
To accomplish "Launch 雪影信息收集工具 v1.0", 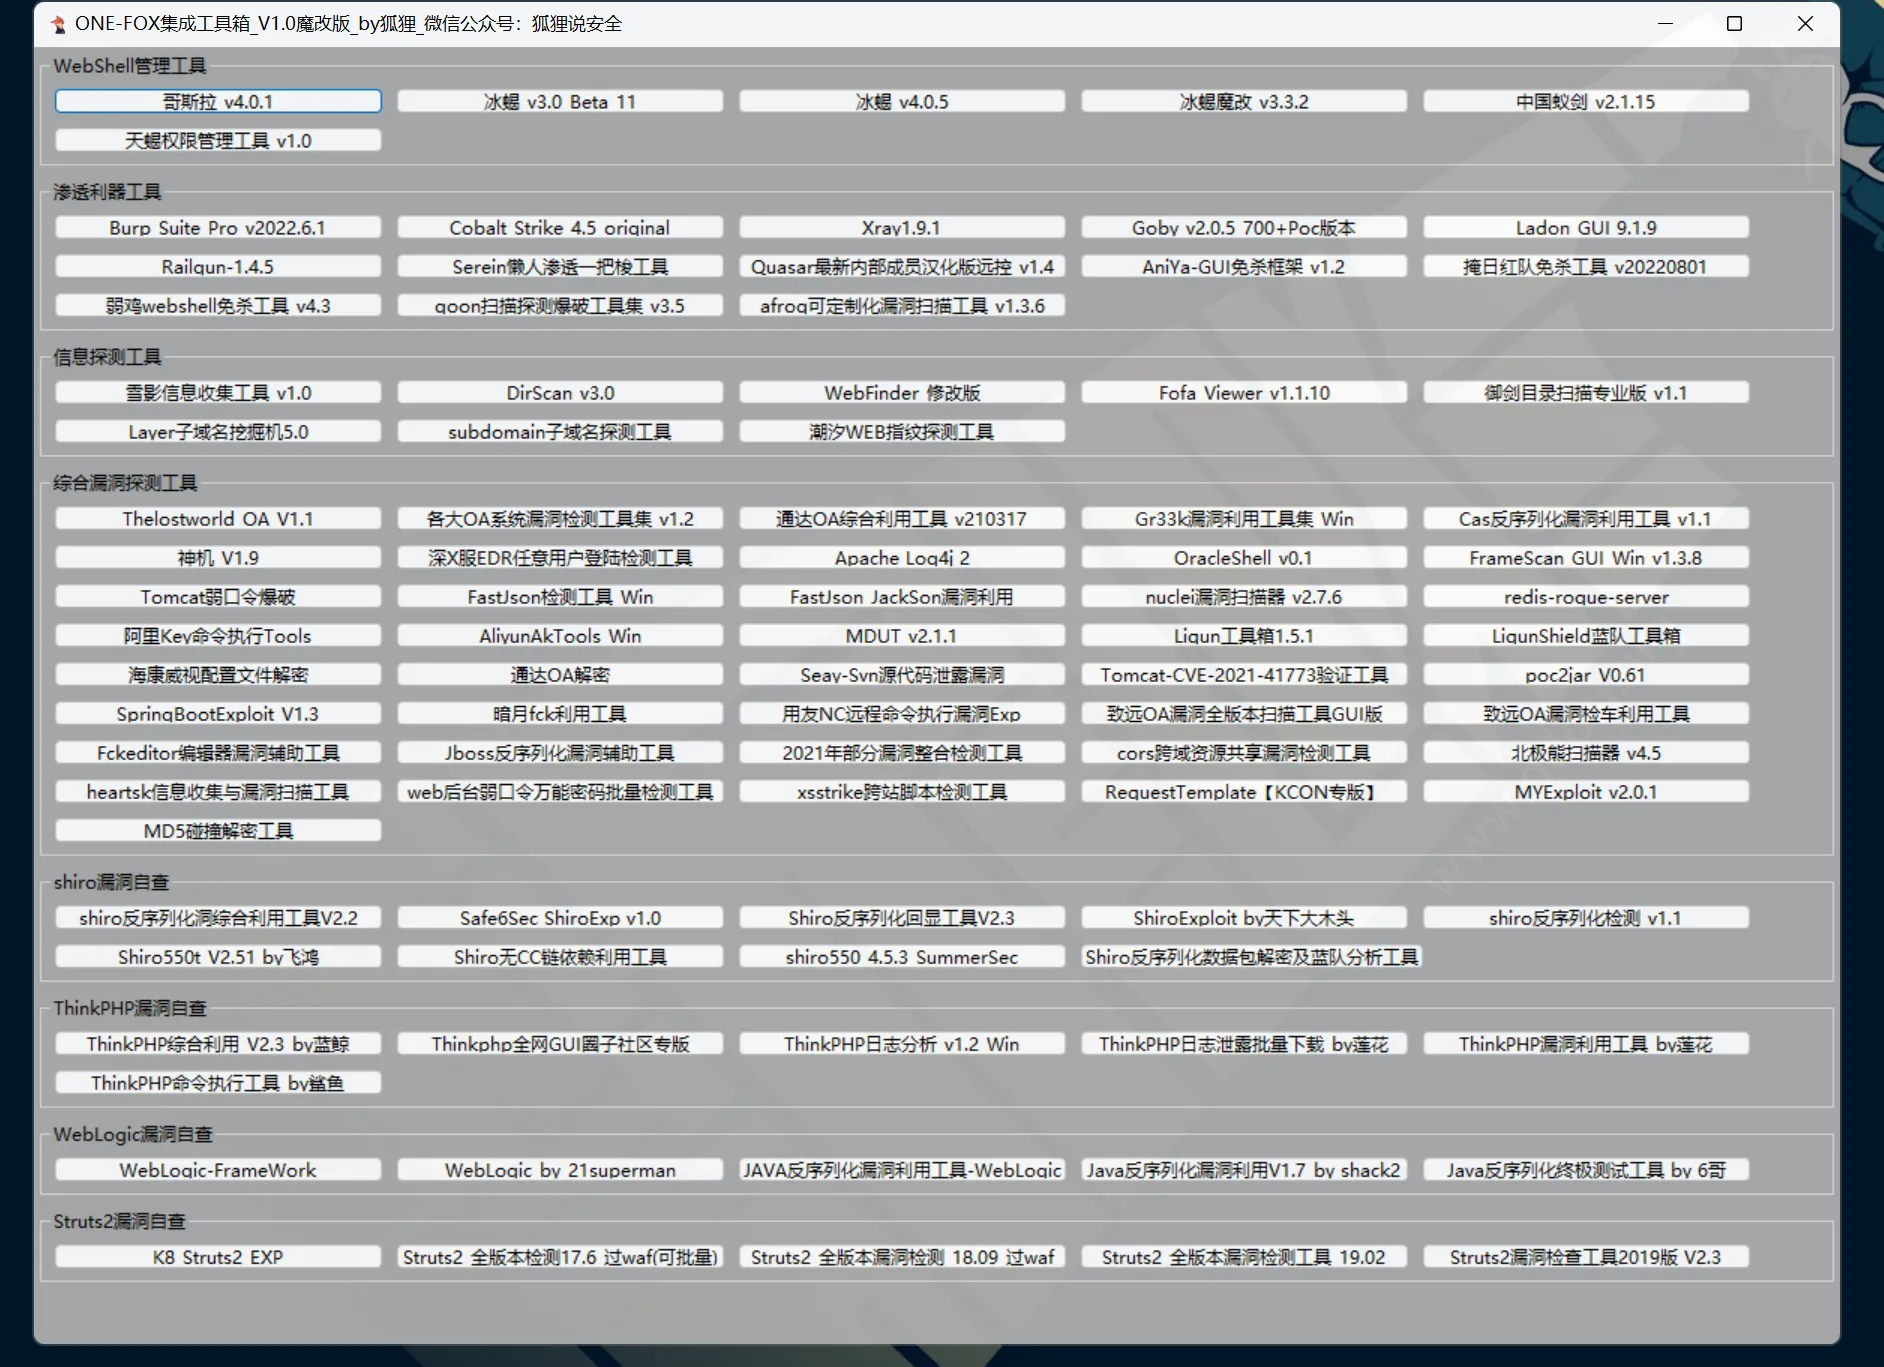I will 218,393.
